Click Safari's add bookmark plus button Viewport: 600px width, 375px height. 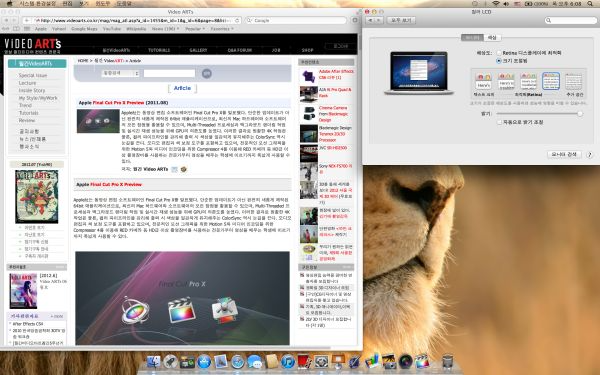[x=27, y=20]
